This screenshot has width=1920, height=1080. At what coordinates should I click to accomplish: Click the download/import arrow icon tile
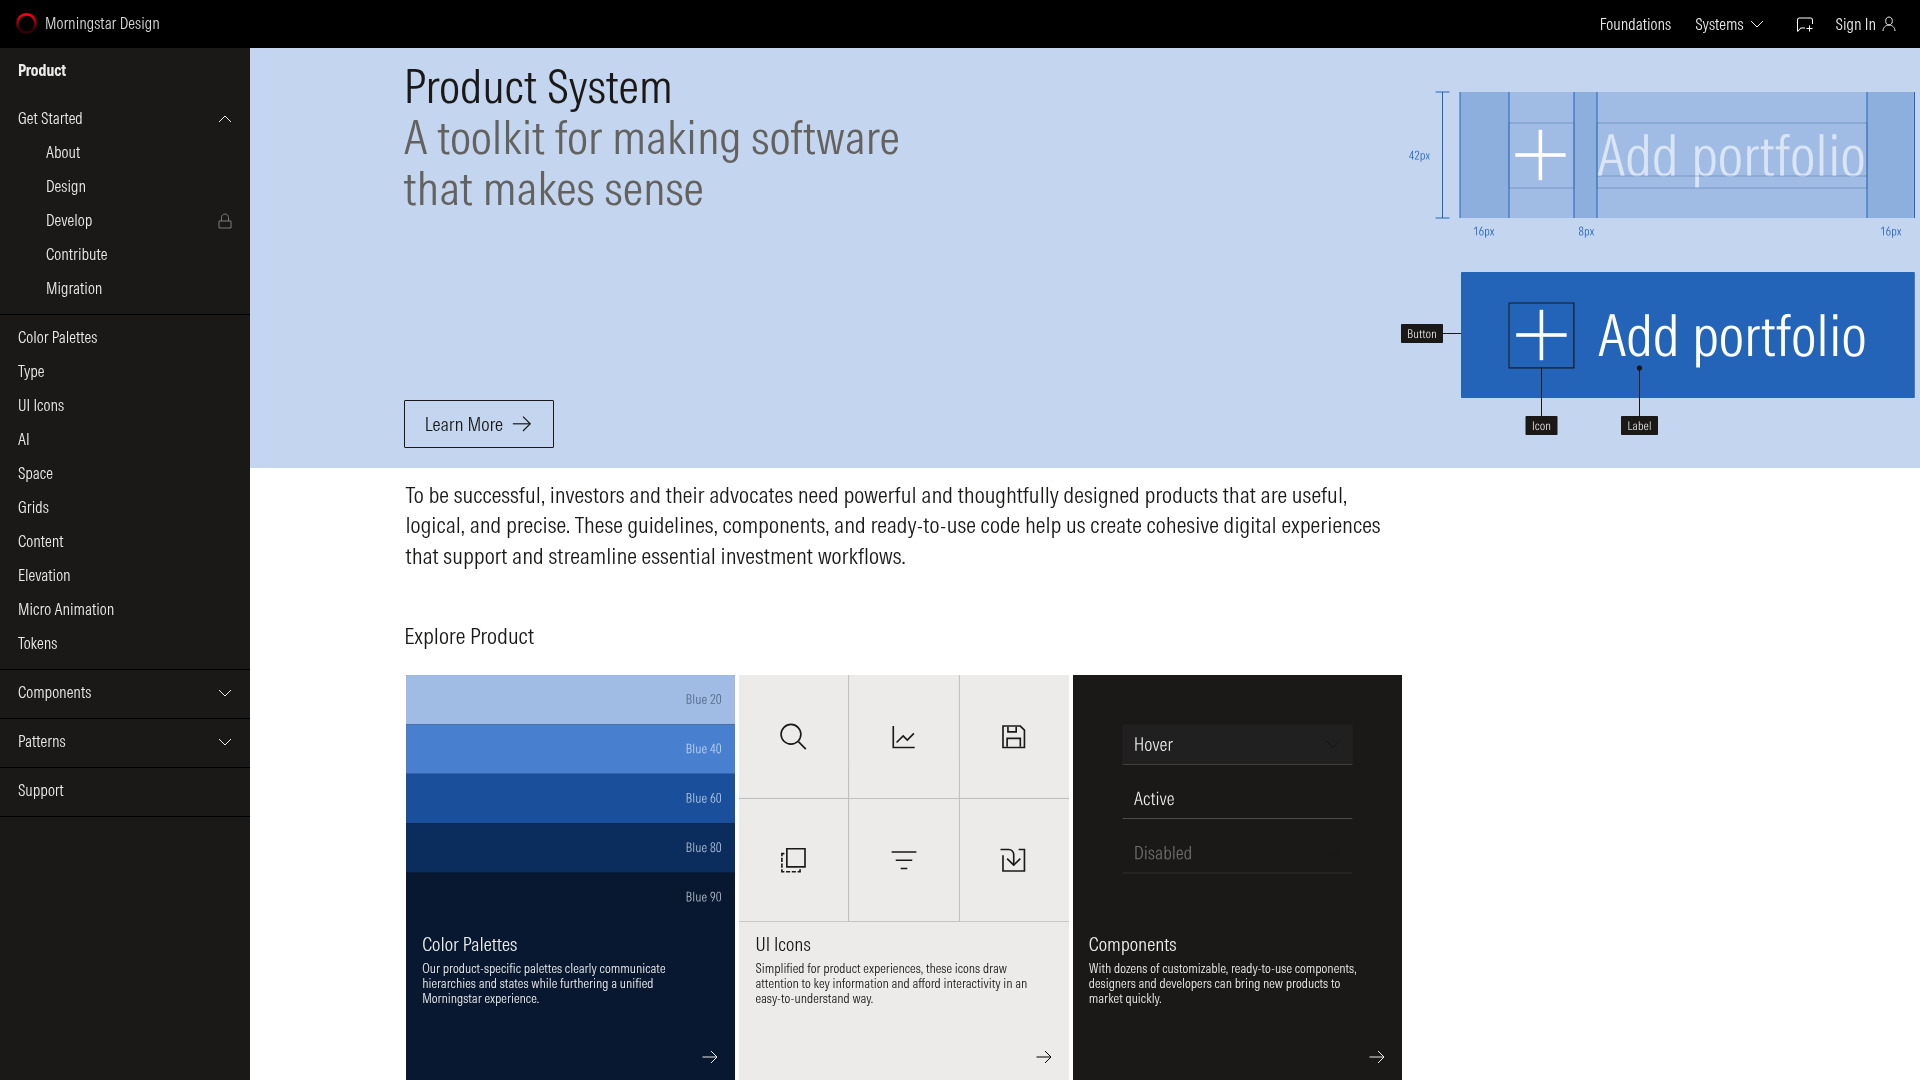tap(1014, 860)
